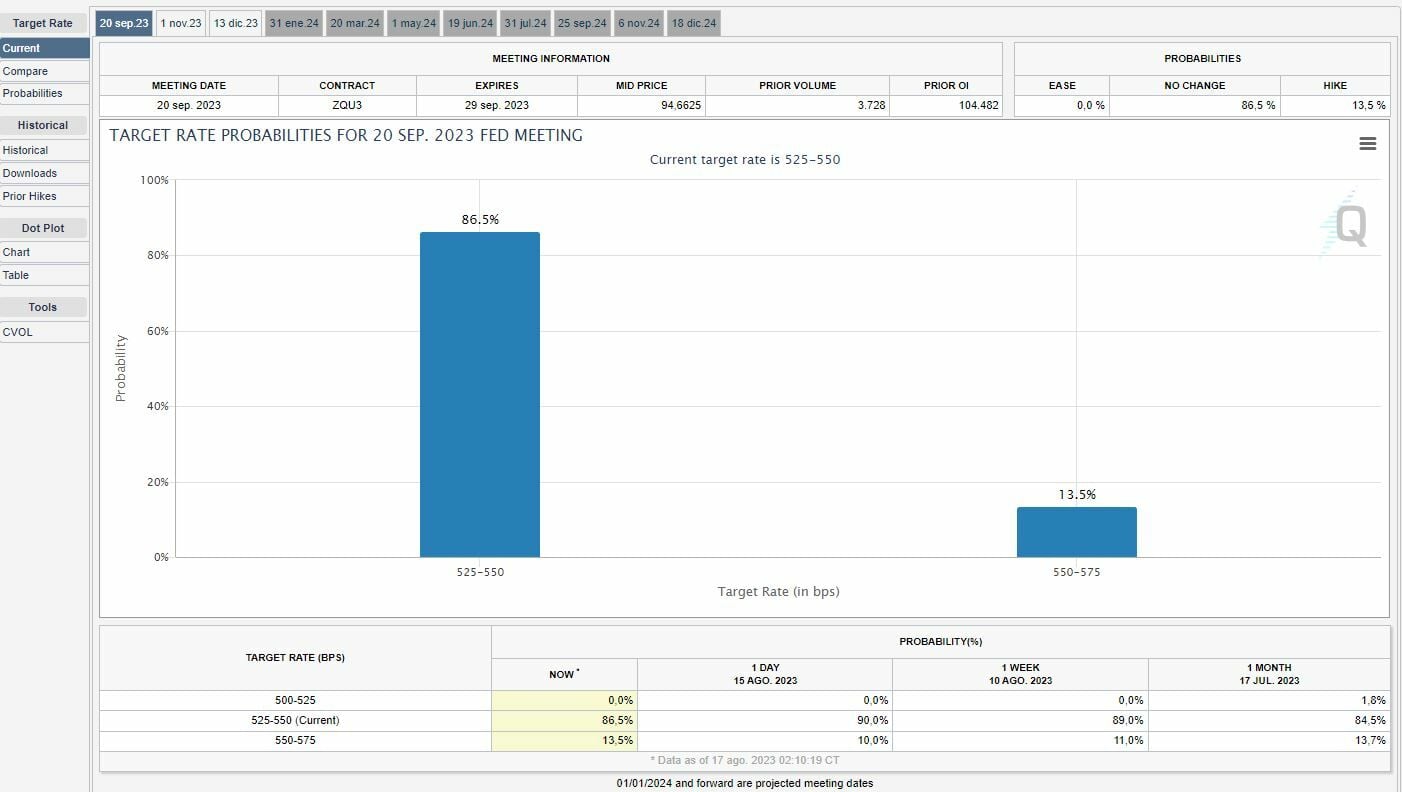Screen dimensions: 1402x792
Task: Click the projected meeting dates note
Action: tap(745, 783)
